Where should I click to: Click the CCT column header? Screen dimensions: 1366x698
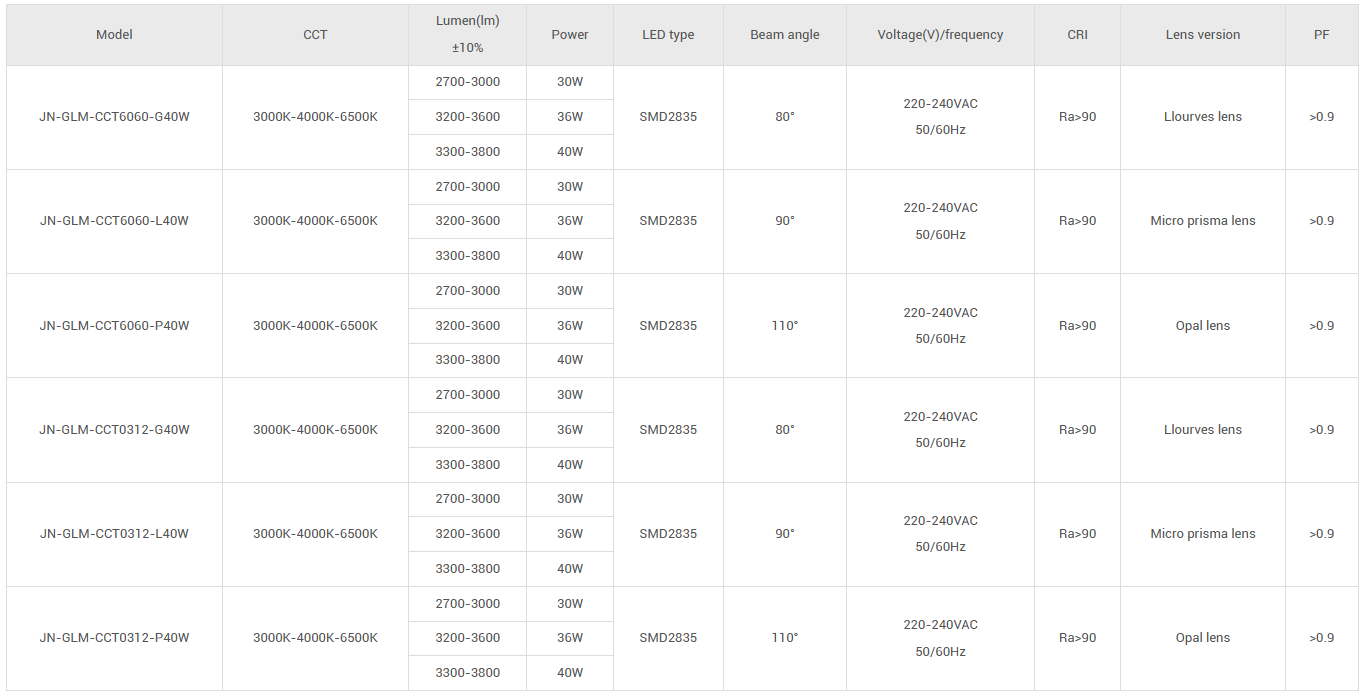315,35
